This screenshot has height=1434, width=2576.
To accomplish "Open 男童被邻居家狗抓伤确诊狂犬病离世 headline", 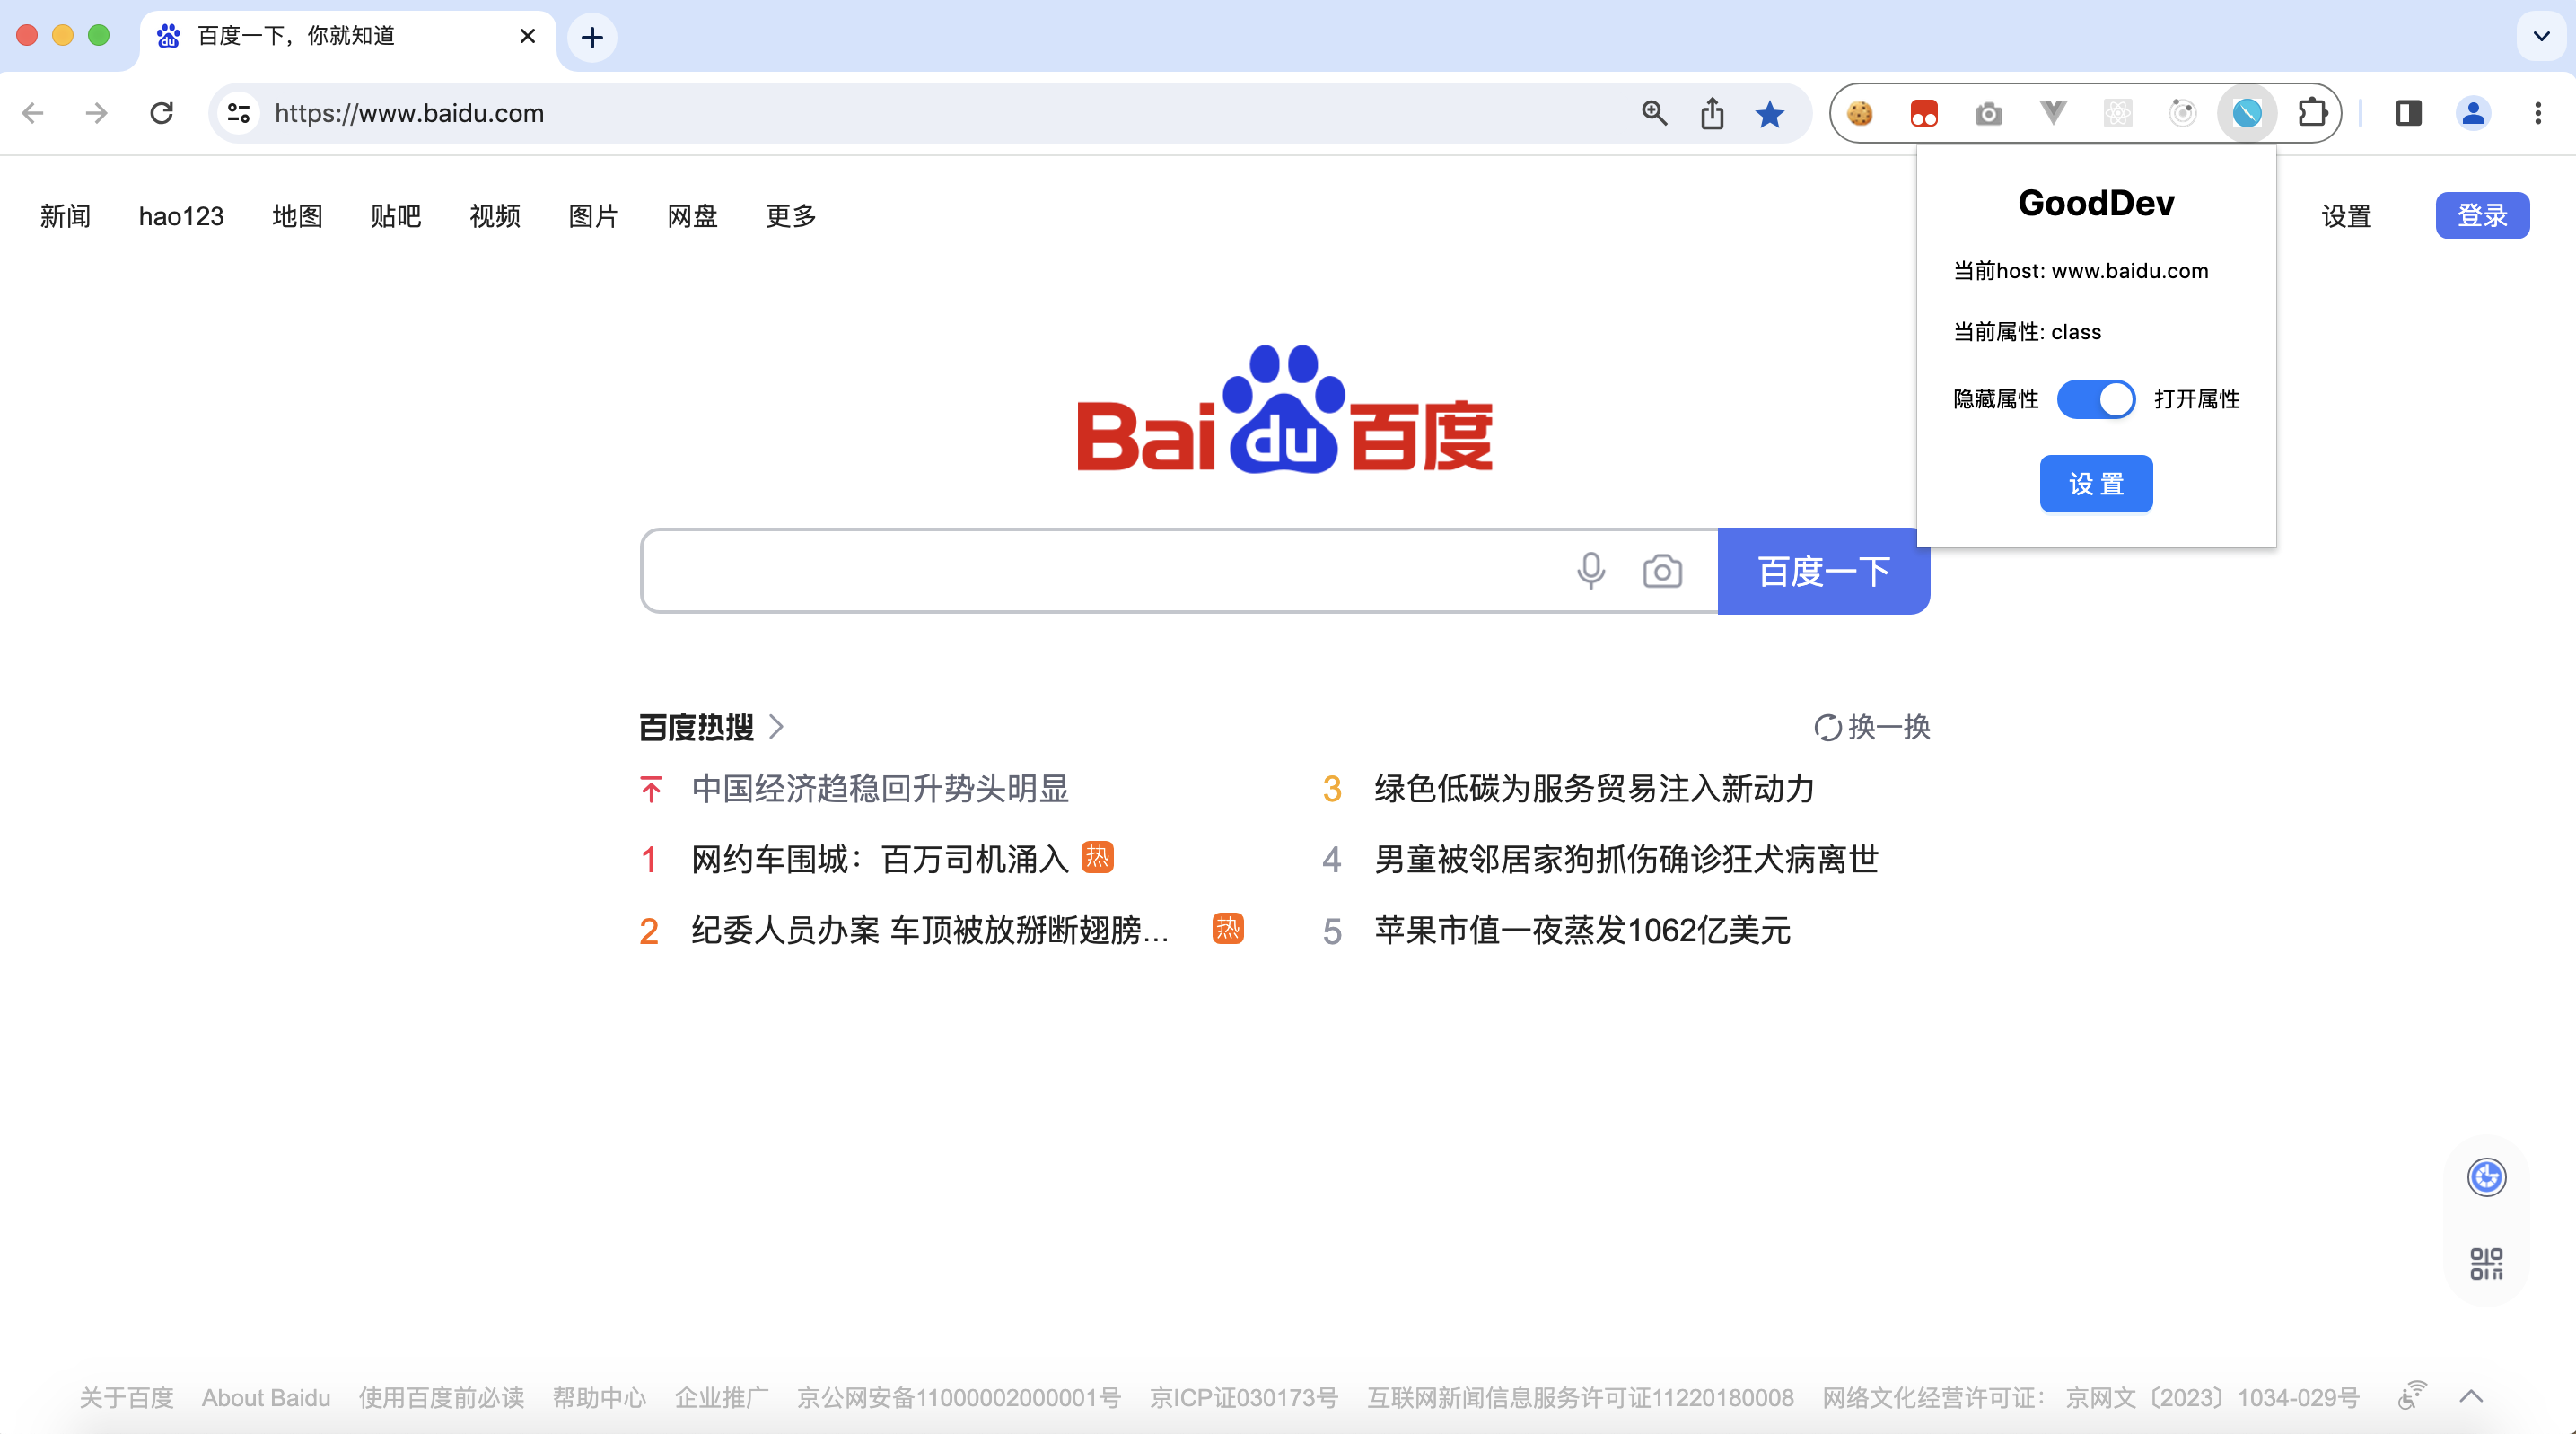I will (1626, 859).
